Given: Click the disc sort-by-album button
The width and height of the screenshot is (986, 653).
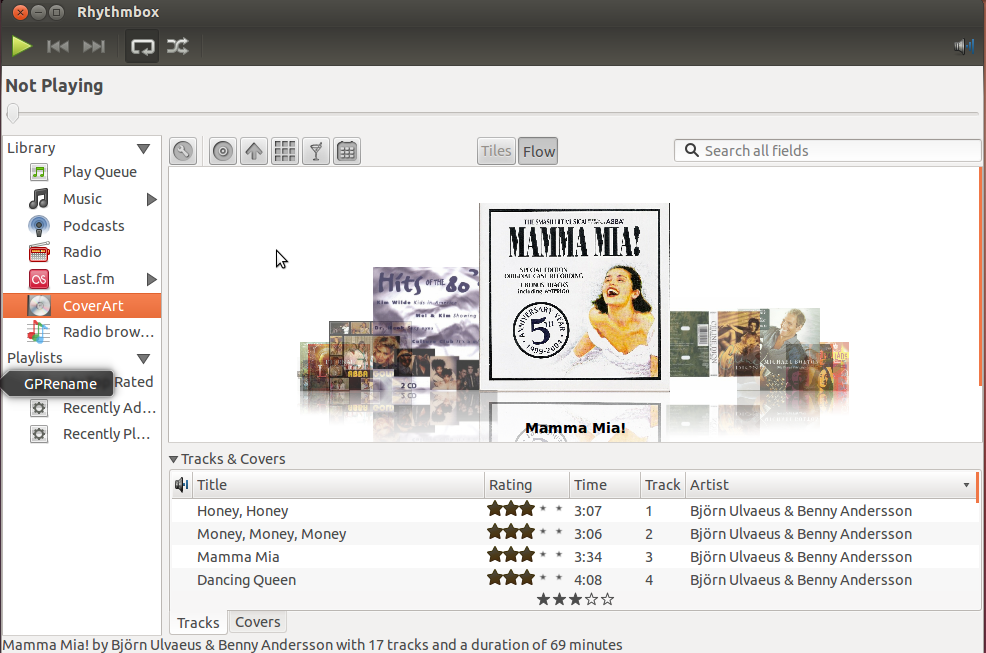Looking at the screenshot, I should point(223,151).
